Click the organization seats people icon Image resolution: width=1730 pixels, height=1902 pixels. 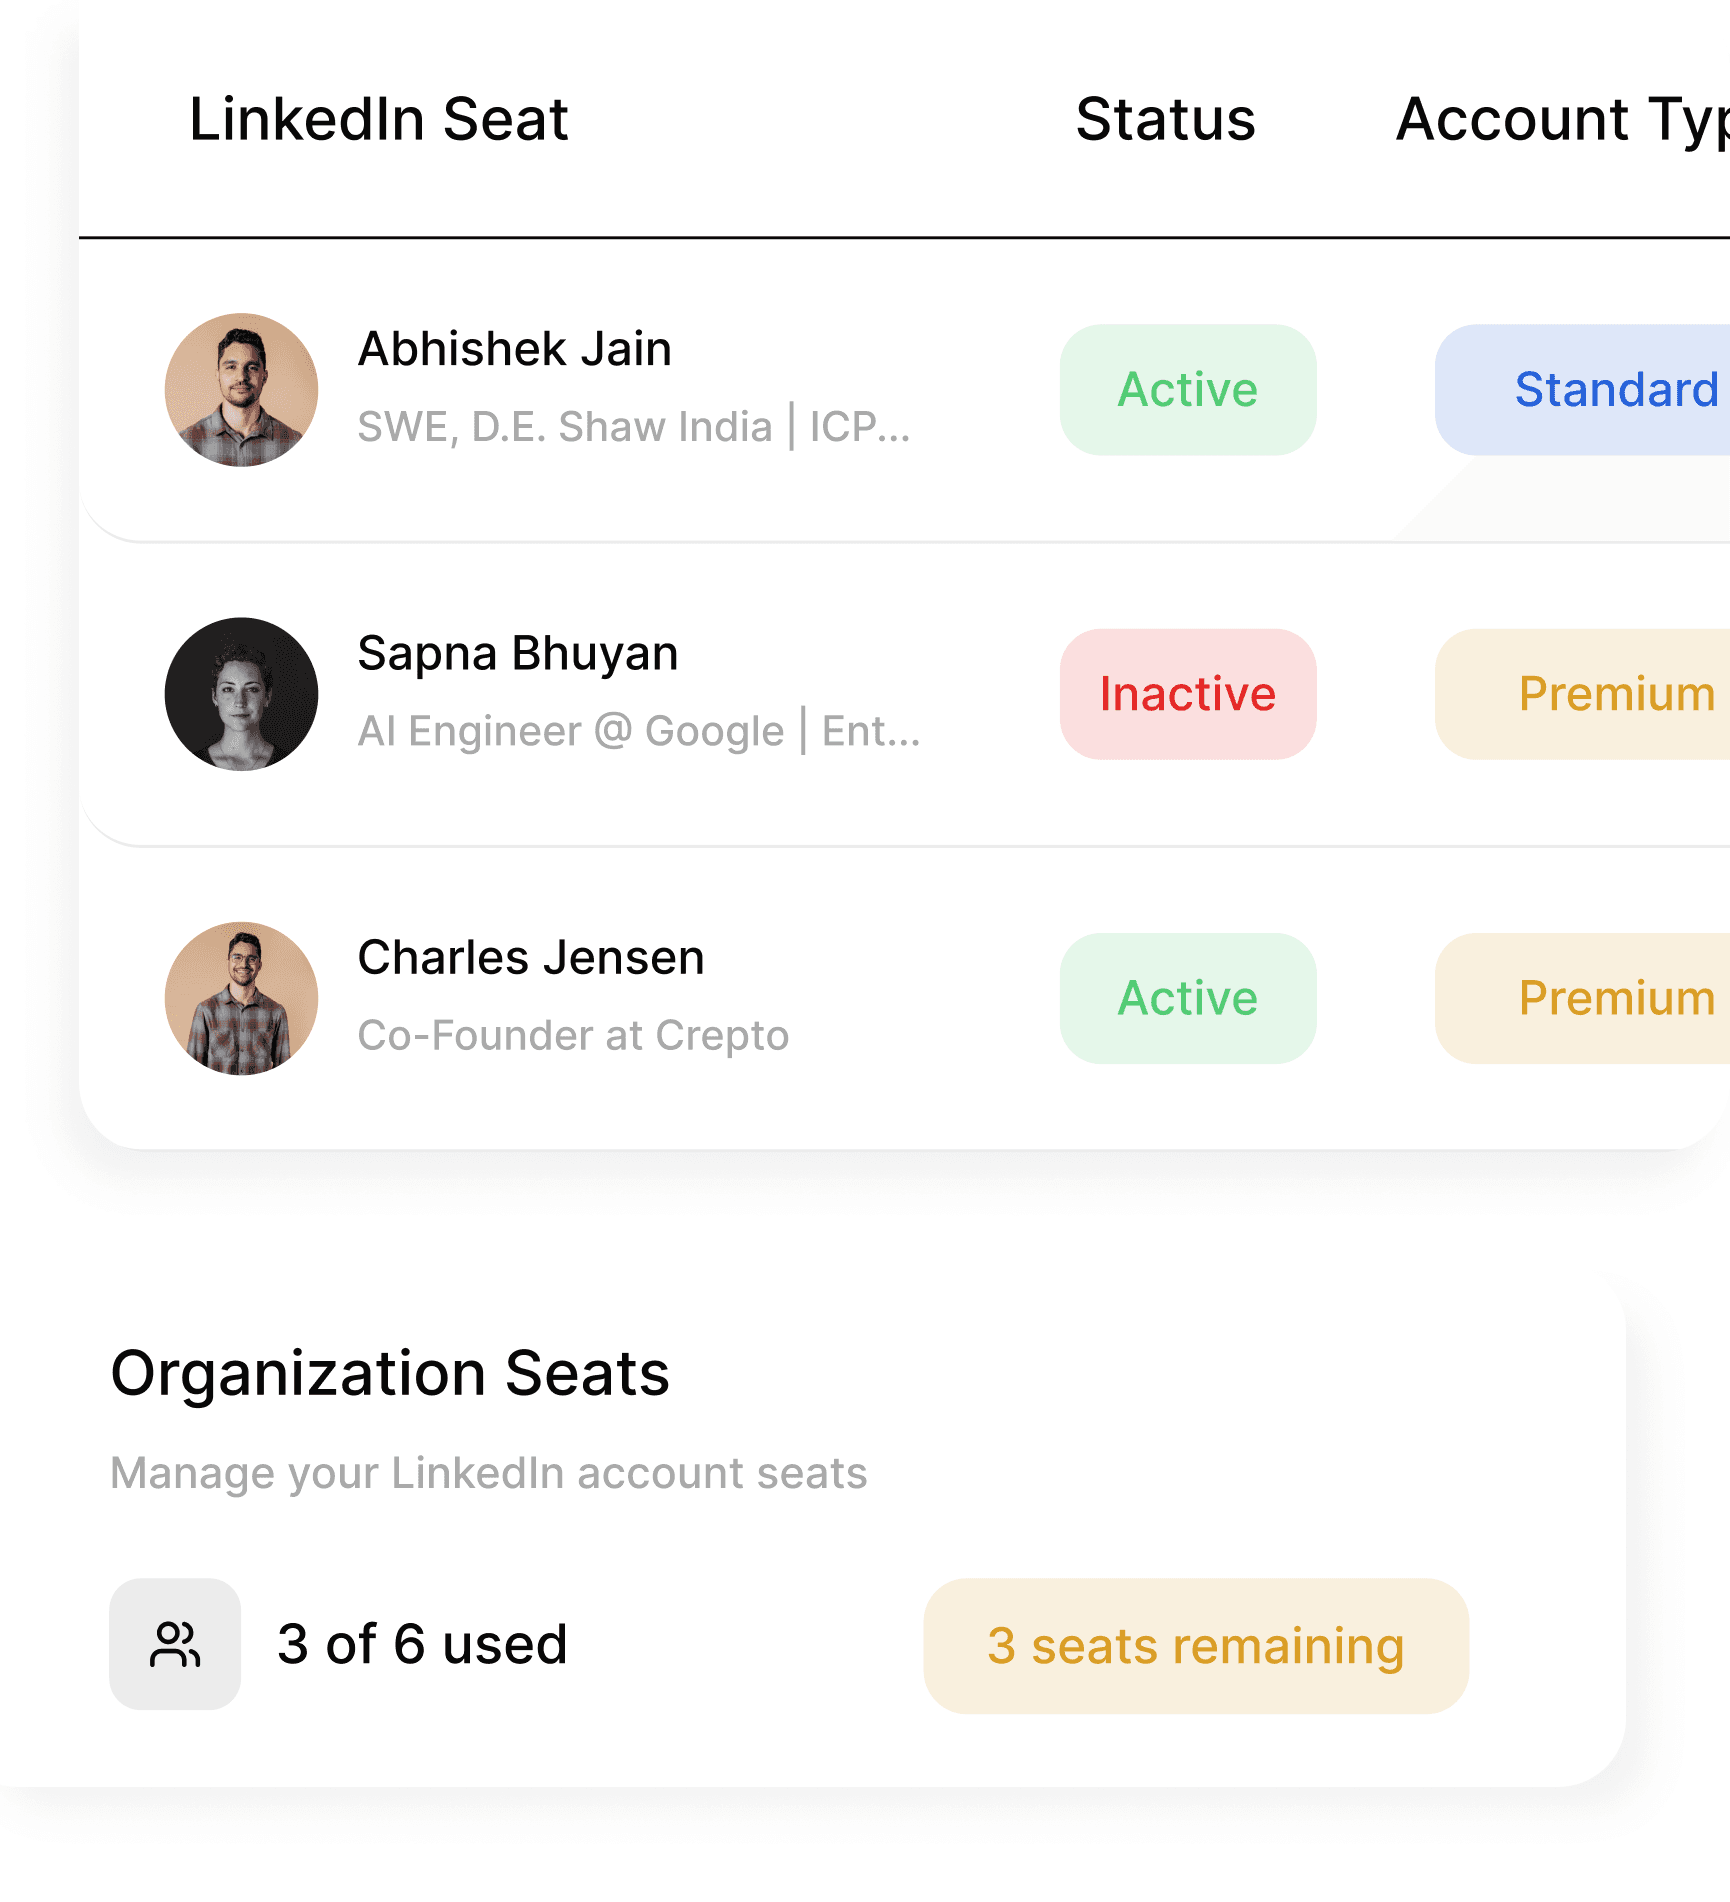(175, 1644)
